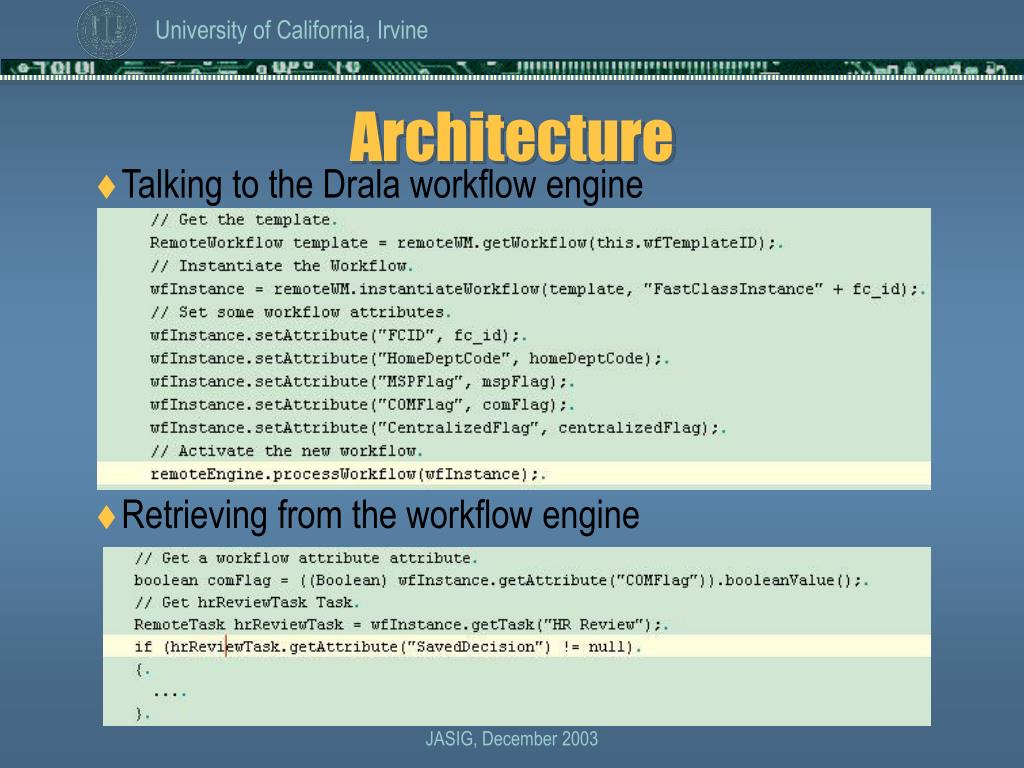Click the closing brace '}' code line
This screenshot has width=1024, height=768.
pyautogui.click(x=142, y=714)
